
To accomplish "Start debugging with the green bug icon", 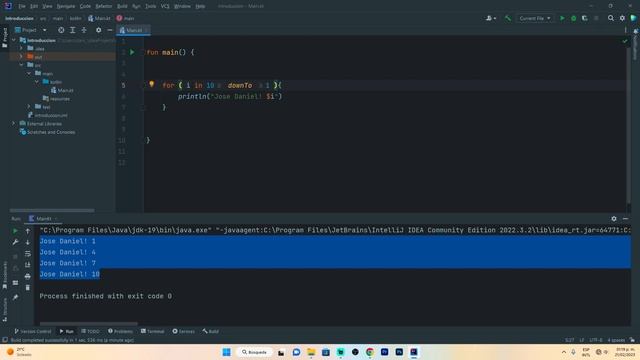I will point(573,18).
